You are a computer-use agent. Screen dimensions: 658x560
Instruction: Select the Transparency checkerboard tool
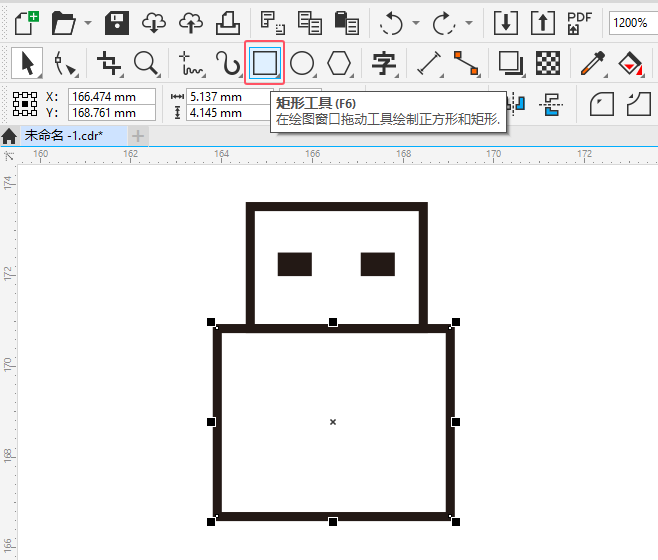pyautogui.click(x=548, y=63)
